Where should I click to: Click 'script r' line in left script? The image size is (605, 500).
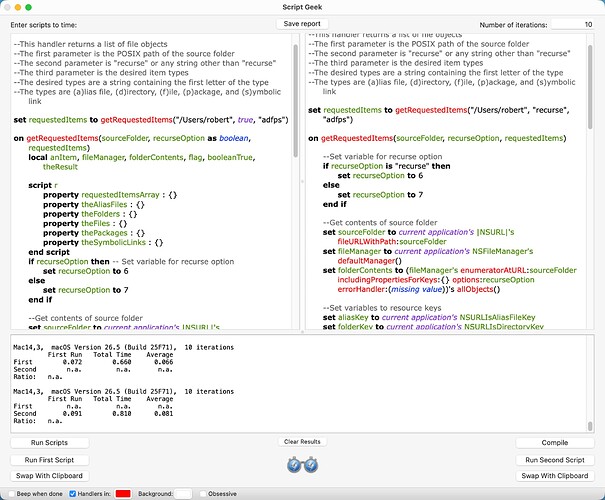pyautogui.click(x=43, y=185)
